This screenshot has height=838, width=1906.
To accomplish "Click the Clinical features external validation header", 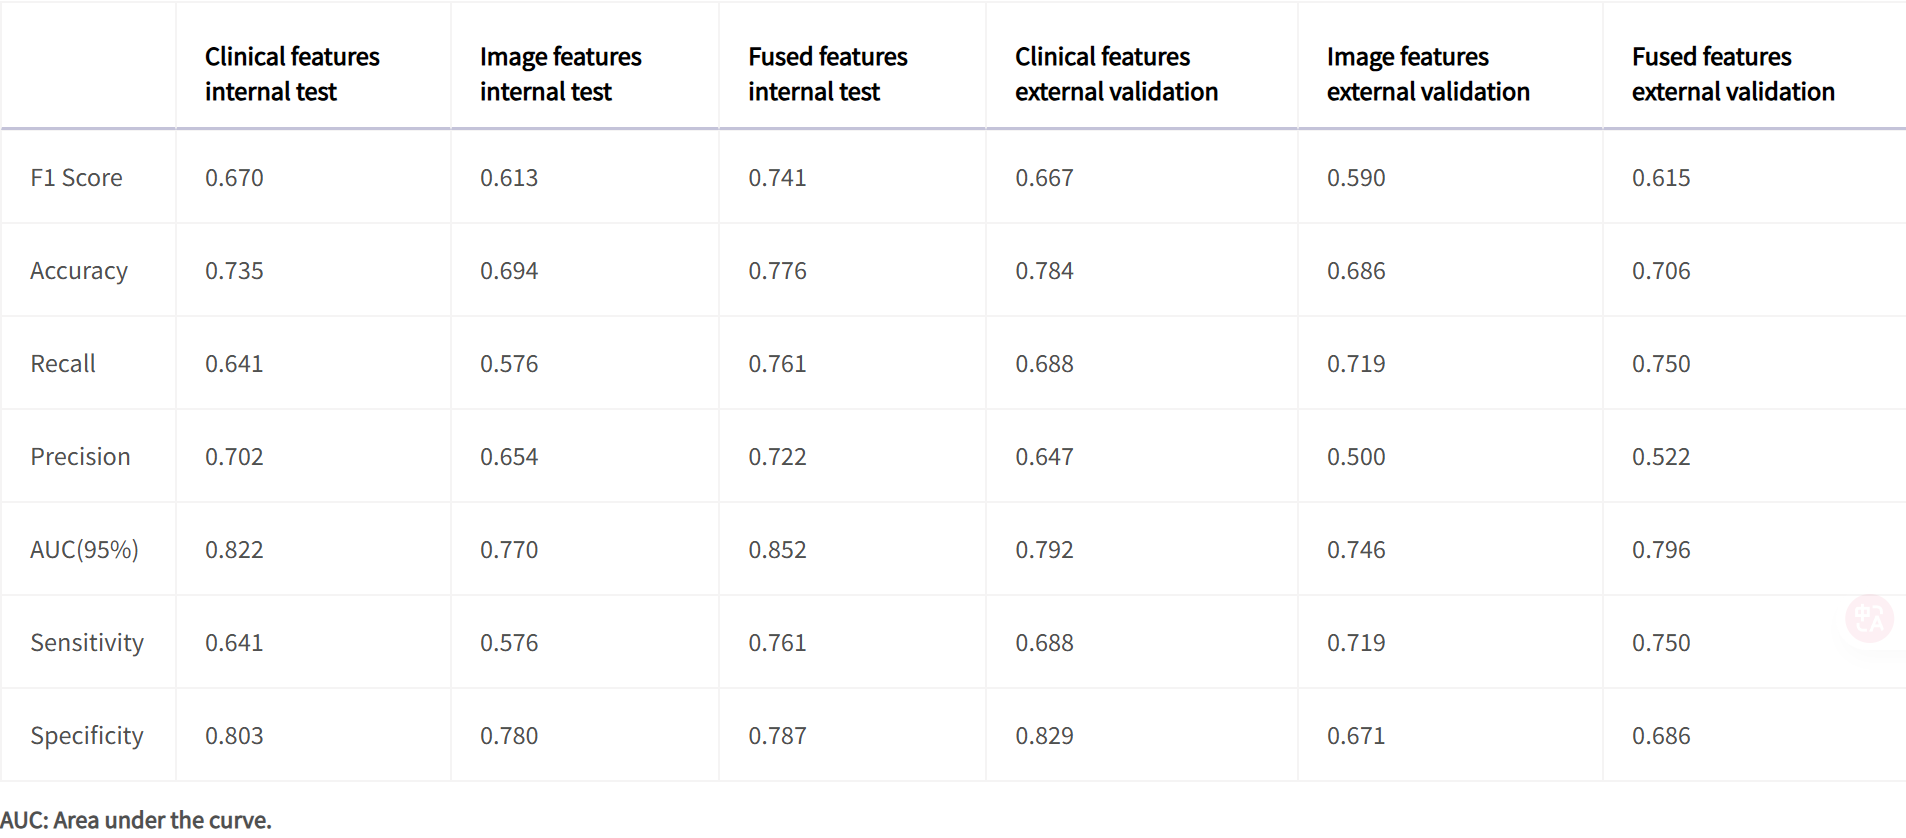I will [1116, 74].
